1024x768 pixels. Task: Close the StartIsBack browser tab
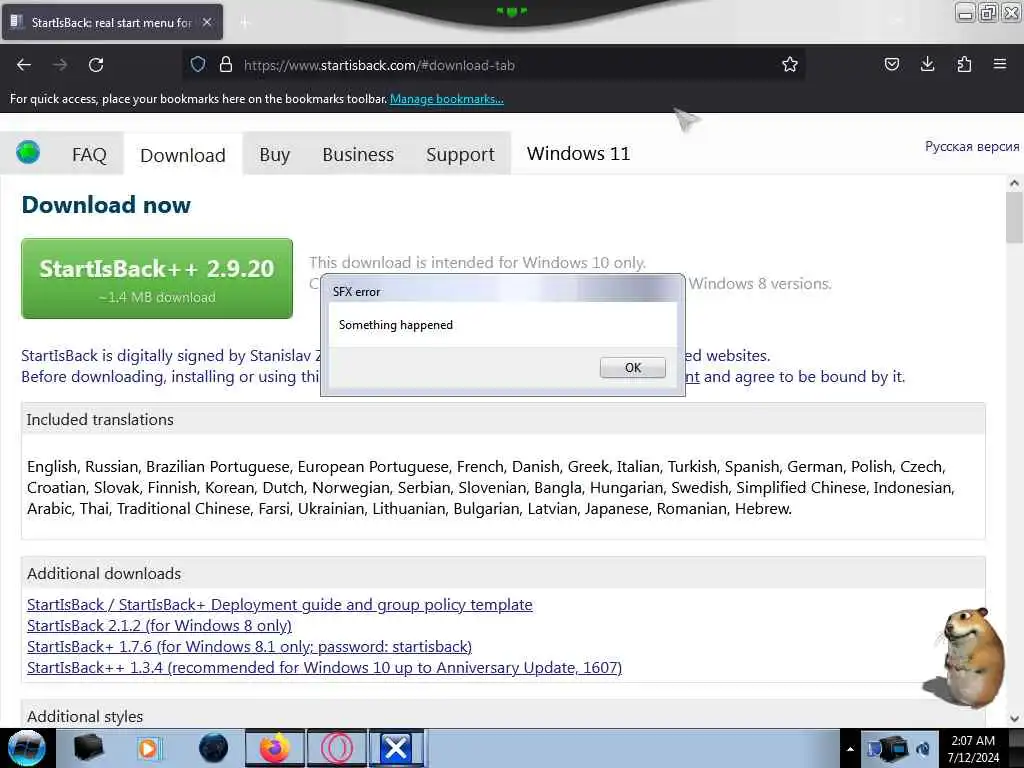coord(207,22)
